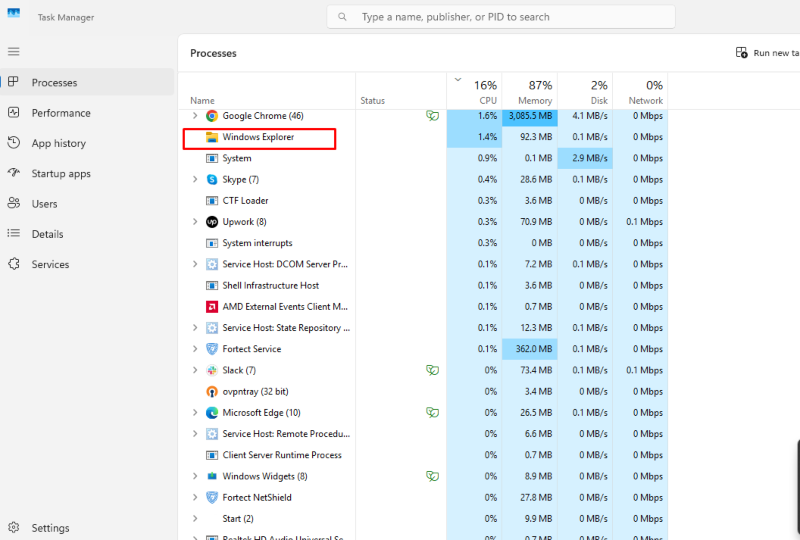Viewport: 800px width, 540px height.
Task: Click the Service Host: DCOM gear icon
Action: (212, 264)
